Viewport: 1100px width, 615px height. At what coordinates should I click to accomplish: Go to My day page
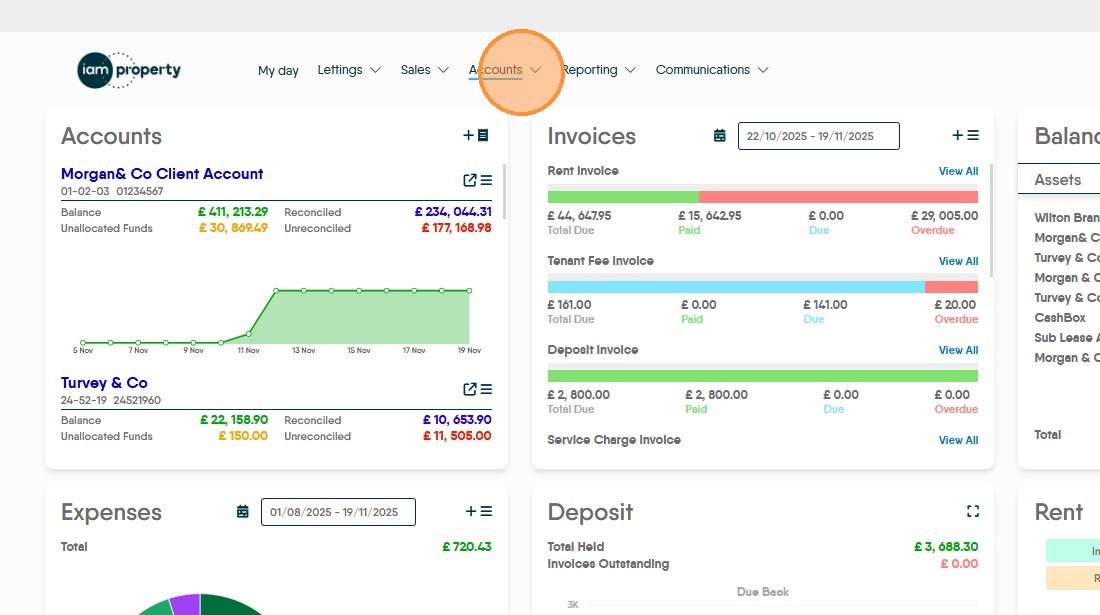pyautogui.click(x=278, y=71)
